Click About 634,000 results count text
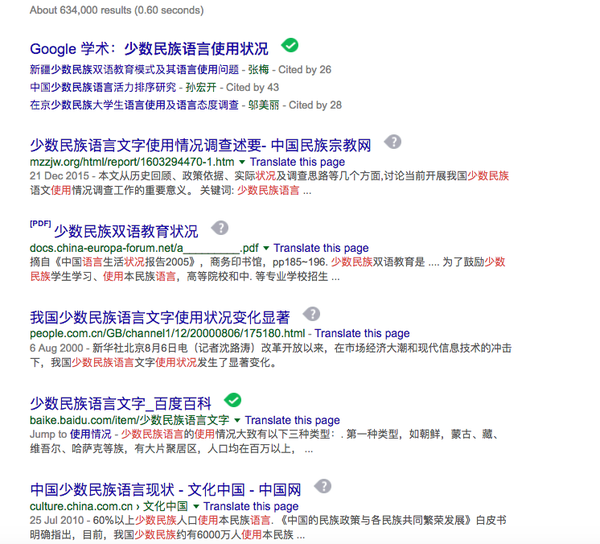Image resolution: width=600 pixels, height=544 pixels. tap(117, 10)
